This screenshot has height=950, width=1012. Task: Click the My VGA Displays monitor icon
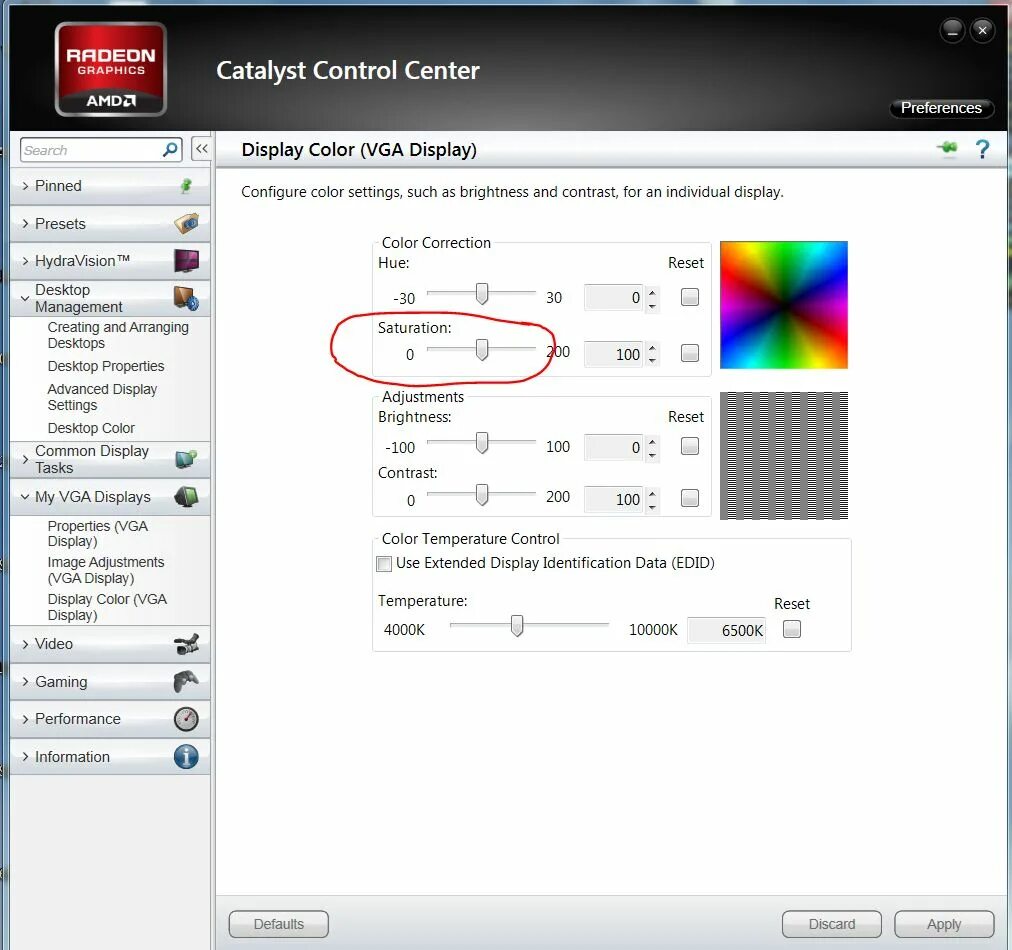(x=187, y=496)
